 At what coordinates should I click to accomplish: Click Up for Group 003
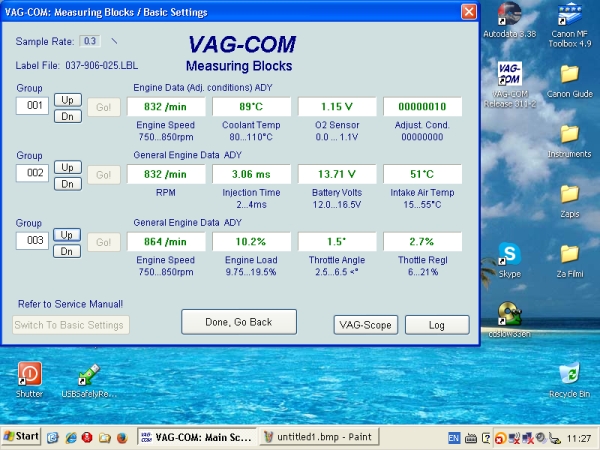67,235
